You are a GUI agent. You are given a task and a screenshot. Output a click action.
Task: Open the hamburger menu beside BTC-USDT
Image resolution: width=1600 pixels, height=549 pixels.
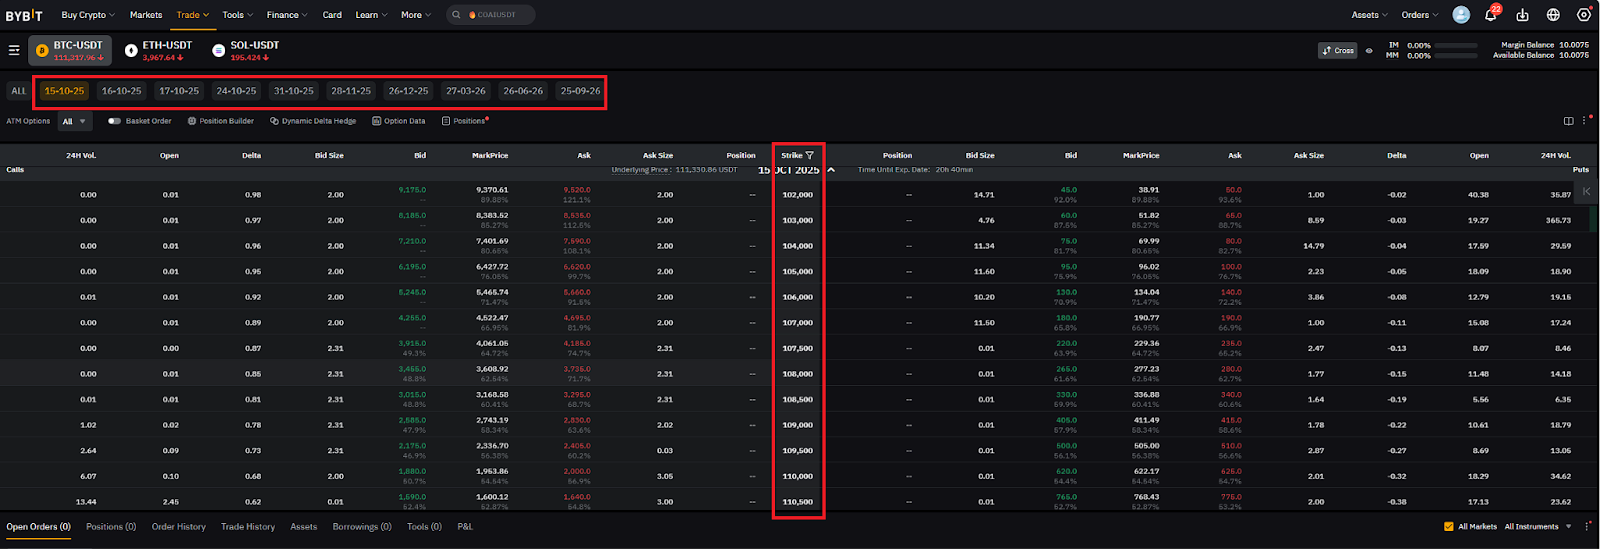14,50
